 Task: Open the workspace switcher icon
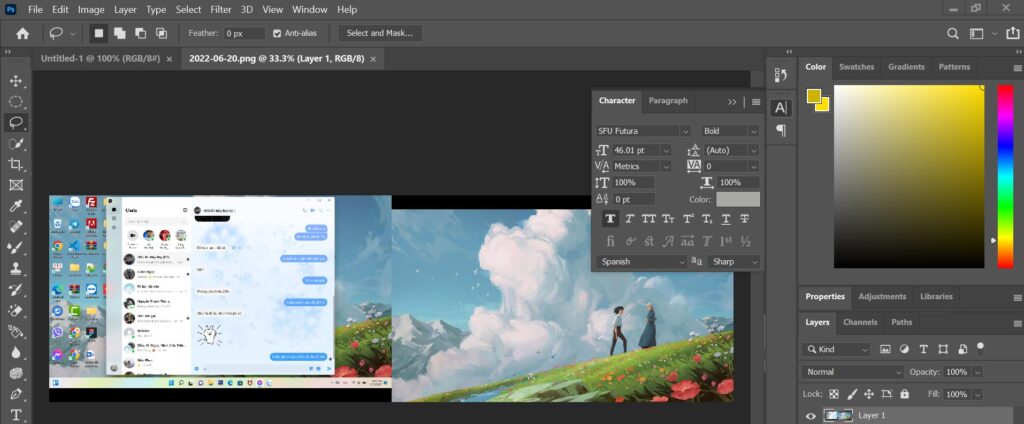point(976,33)
